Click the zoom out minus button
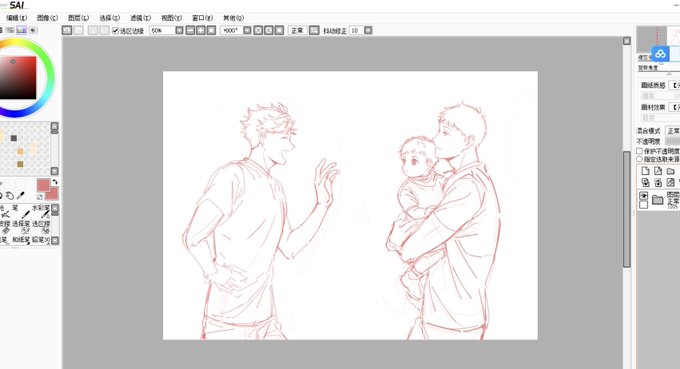Screen dimensions: 680x369 190,30
